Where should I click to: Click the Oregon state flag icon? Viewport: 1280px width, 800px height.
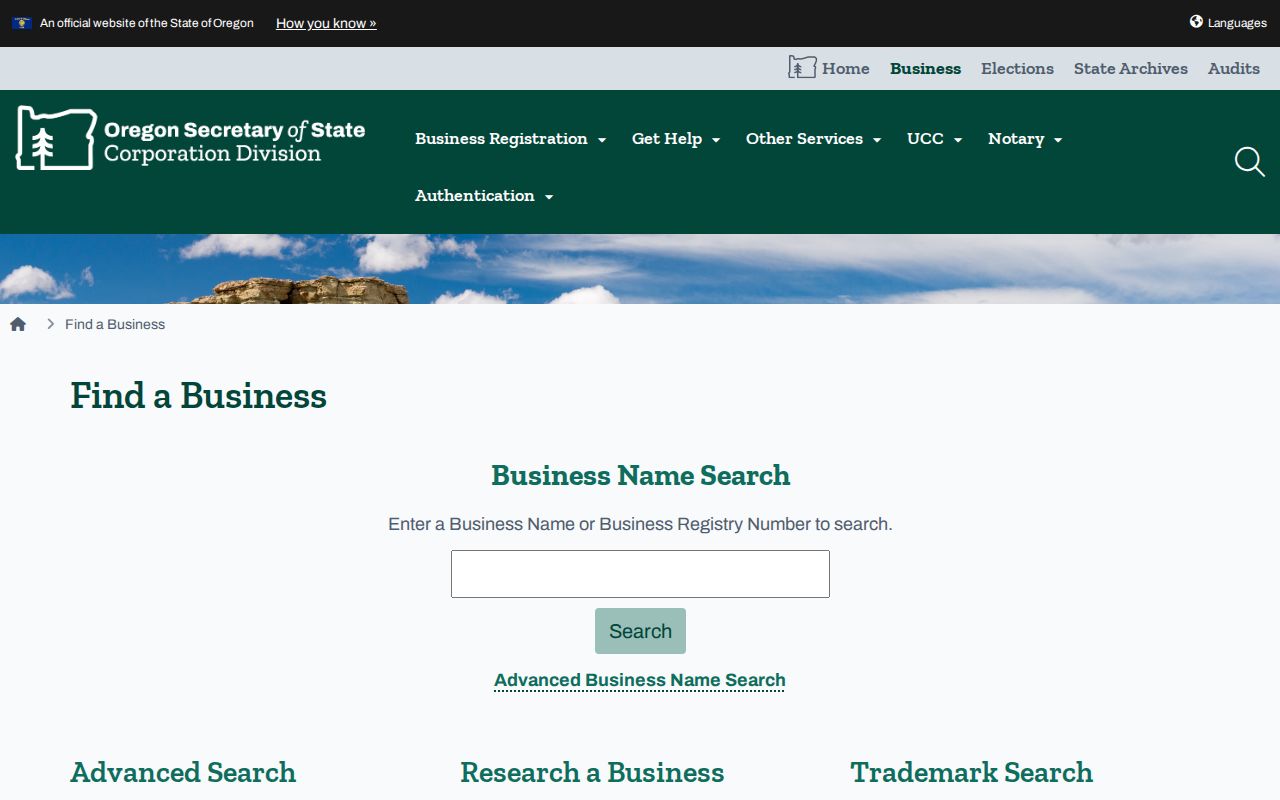pyautogui.click(x=22, y=23)
